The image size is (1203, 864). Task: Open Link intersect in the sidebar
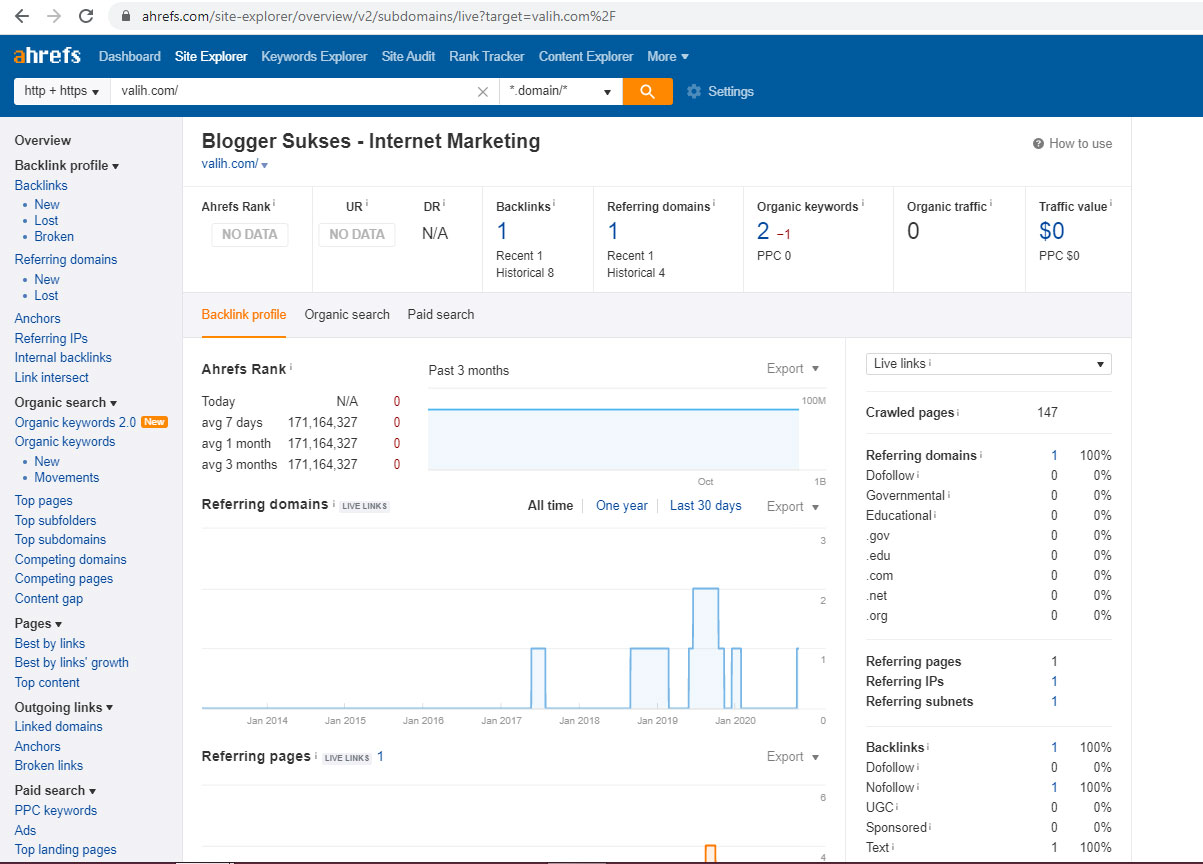51,378
